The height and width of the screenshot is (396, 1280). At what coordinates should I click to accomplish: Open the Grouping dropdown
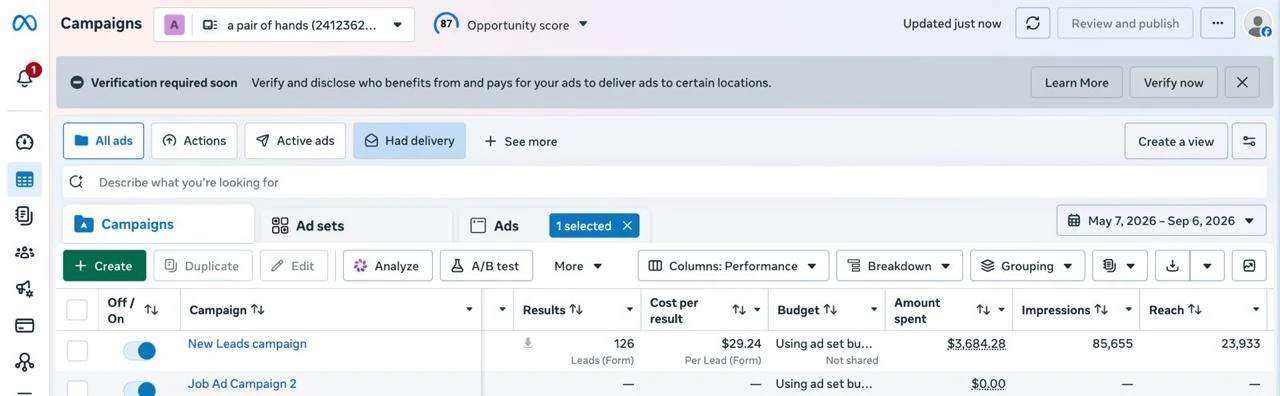1027,266
